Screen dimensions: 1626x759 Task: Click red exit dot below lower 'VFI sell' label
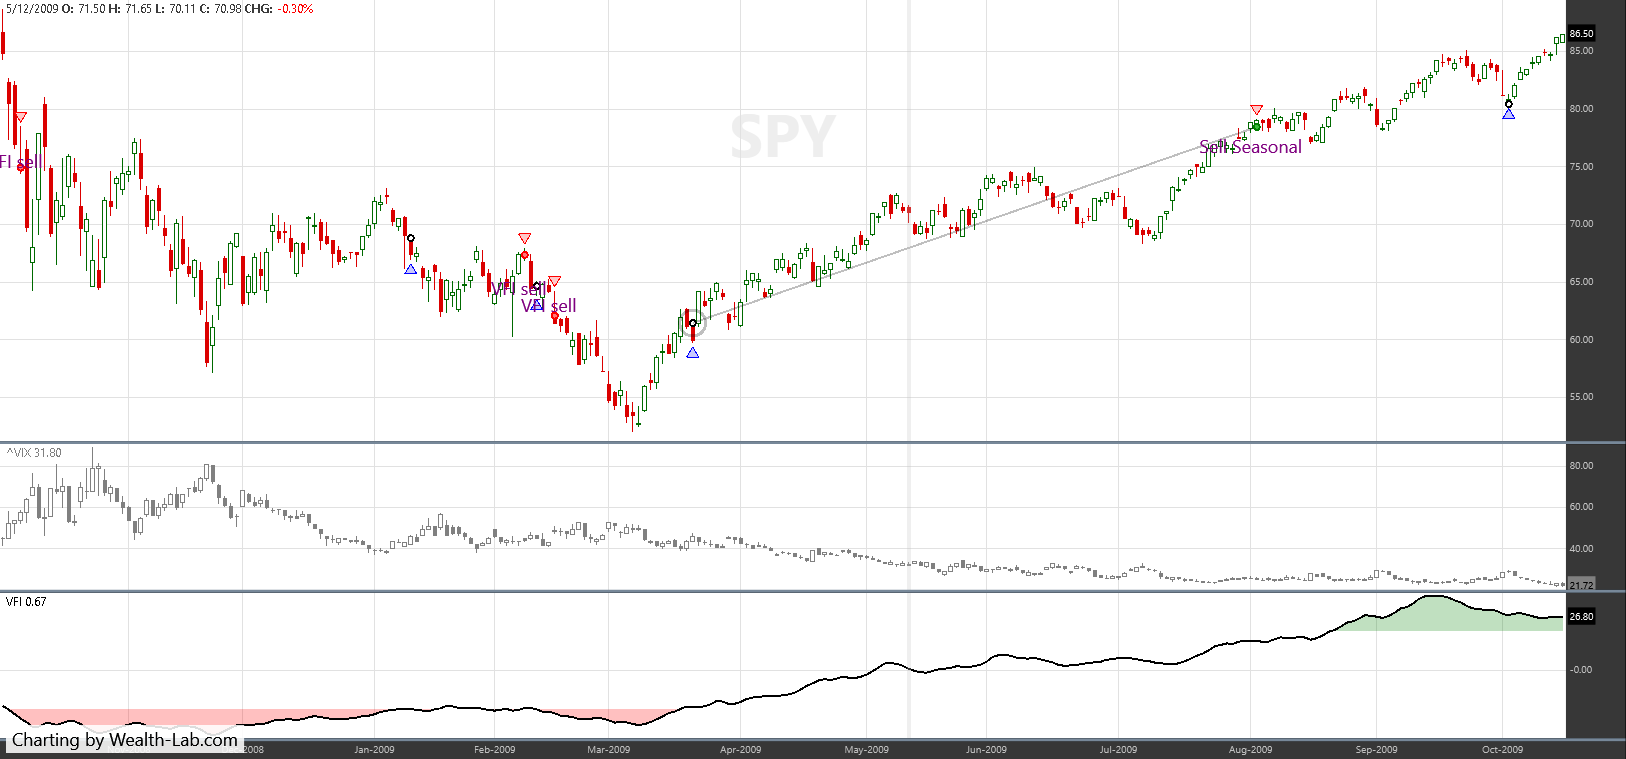[x=555, y=316]
